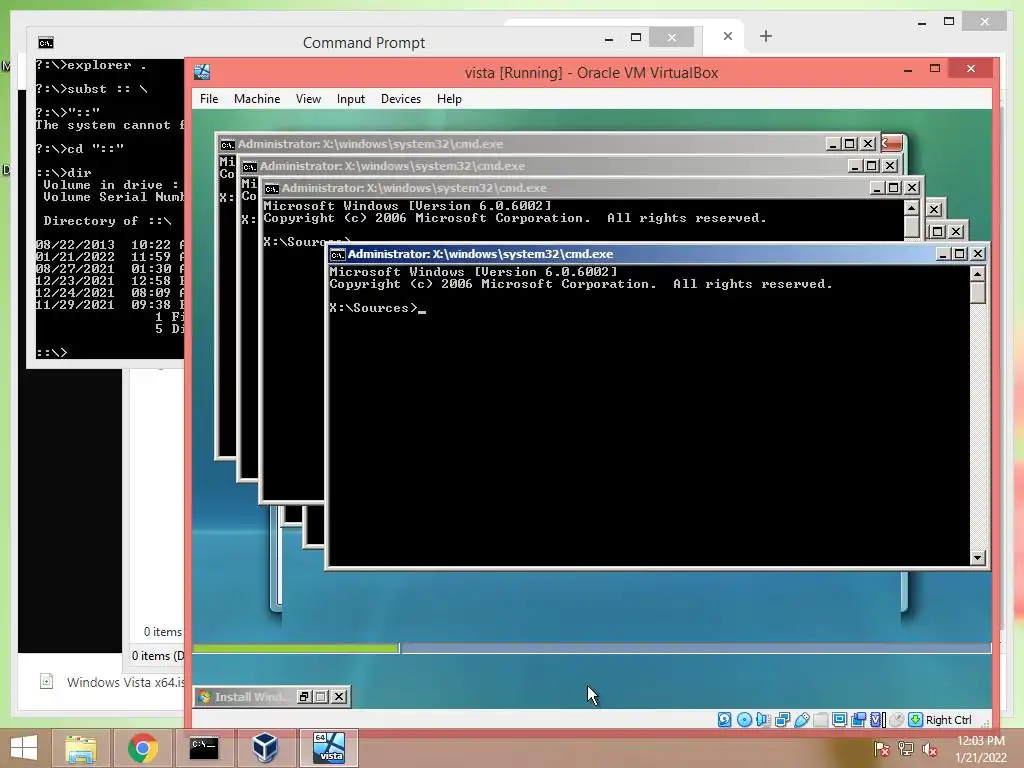Switch to the vista VM taskbar icon
Image resolution: width=1024 pixels, height=768 pixels.
328,748
